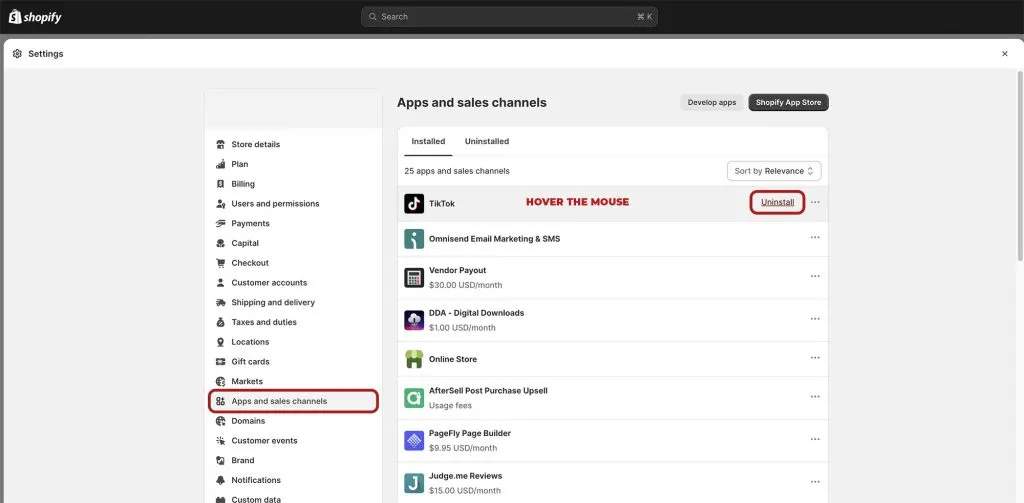
Task: Open more options for Omnisend
Action: click(x=815, y=238)
